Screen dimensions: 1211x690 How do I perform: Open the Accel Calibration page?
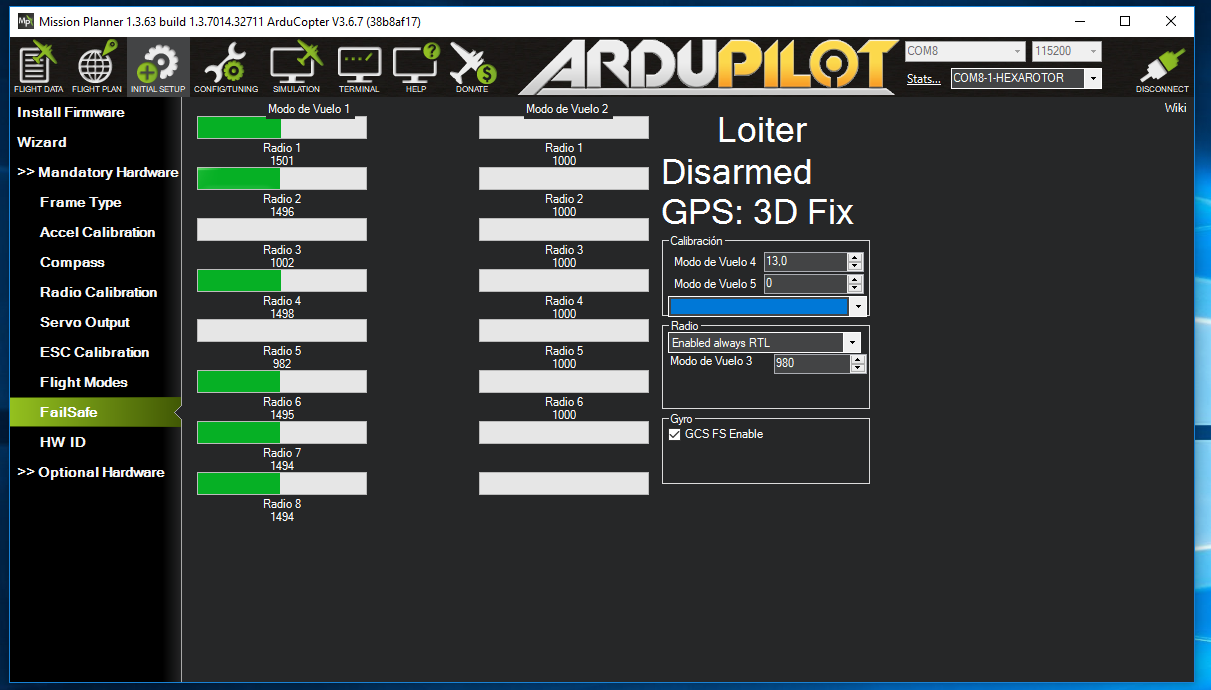click(97, 233)
